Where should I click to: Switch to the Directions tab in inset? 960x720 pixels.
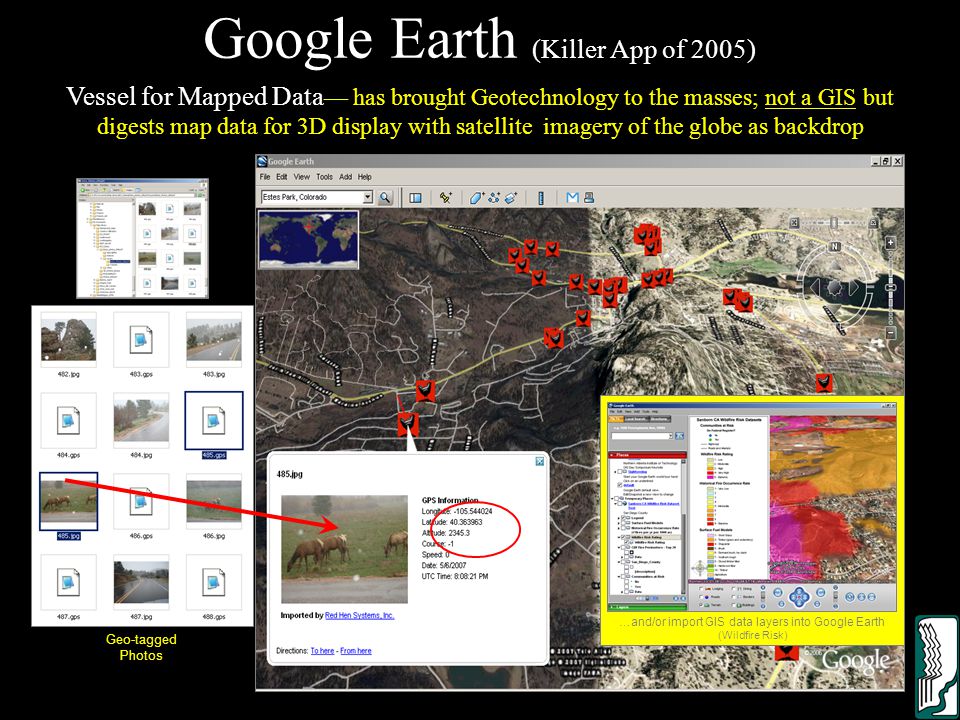click(x=660, y=419)
